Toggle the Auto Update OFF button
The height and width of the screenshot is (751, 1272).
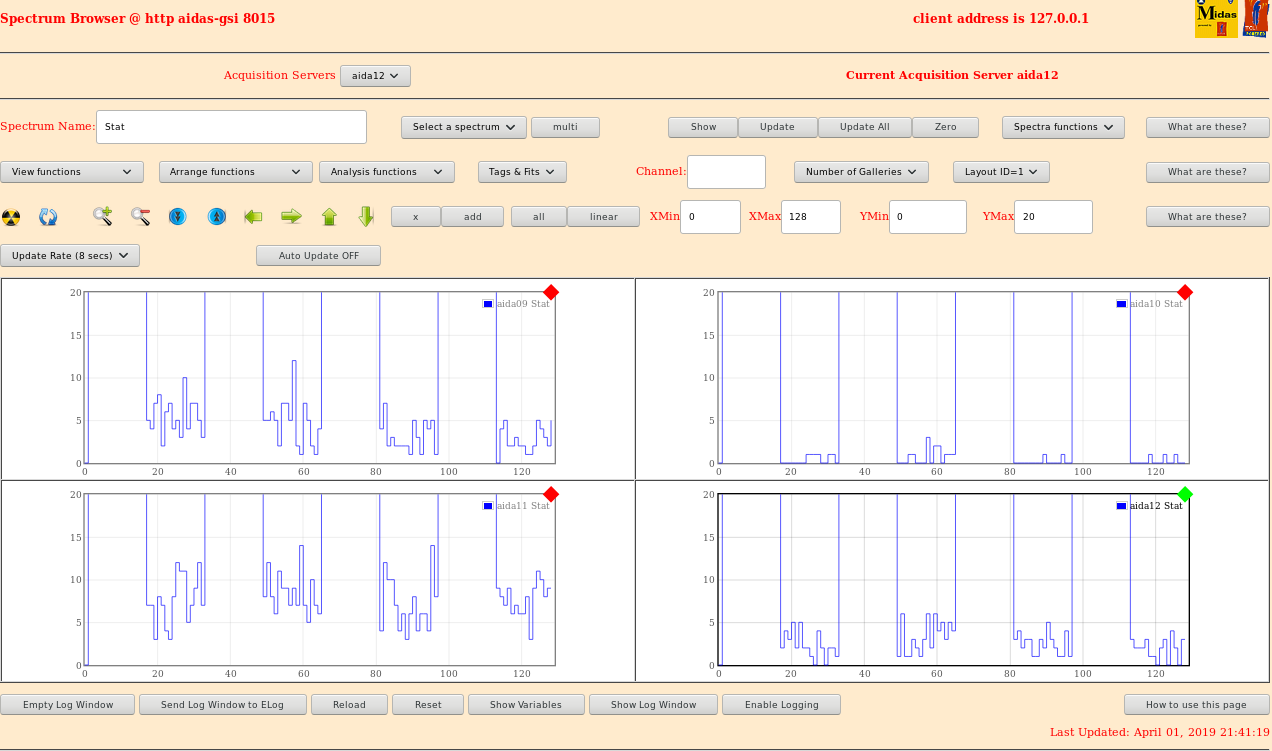[x=318, y=256]
